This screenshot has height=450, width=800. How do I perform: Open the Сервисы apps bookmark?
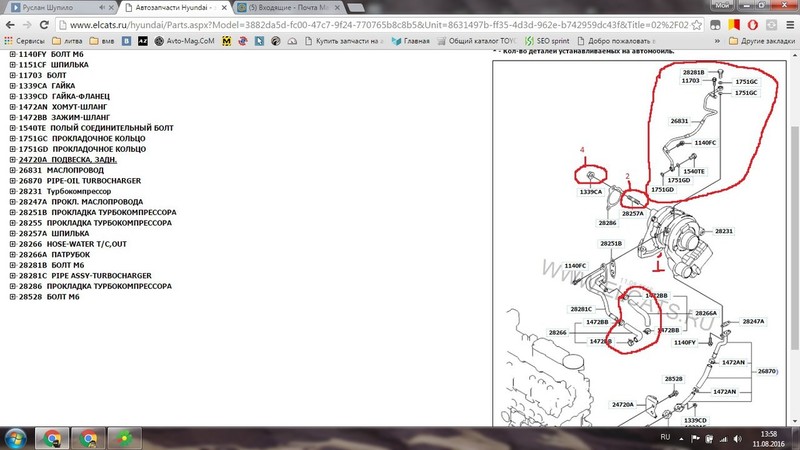tap(30, 41)
